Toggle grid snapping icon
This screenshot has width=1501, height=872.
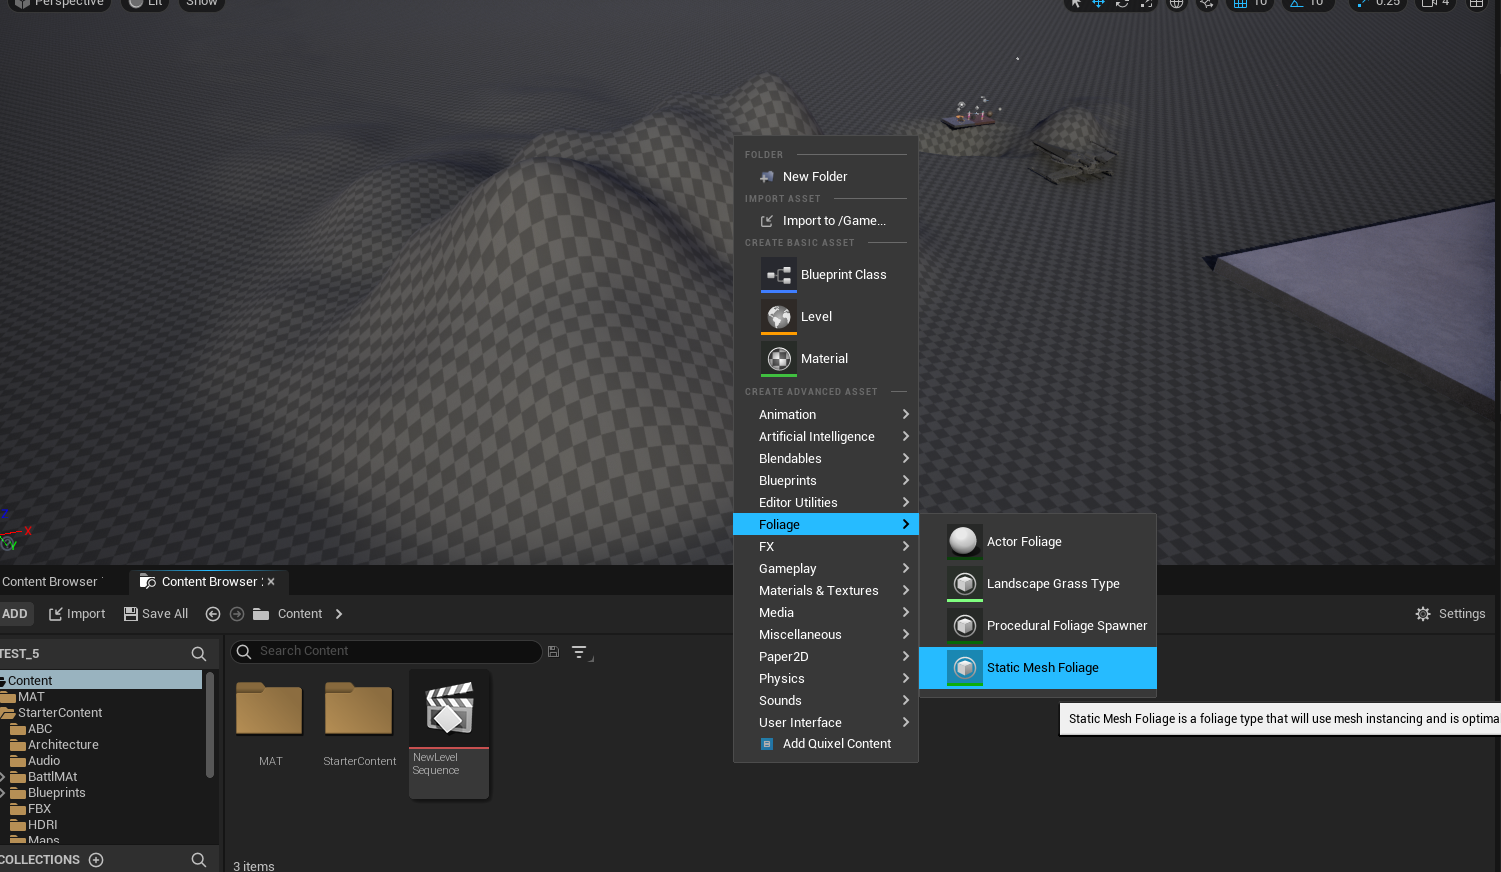[1240, 3]
